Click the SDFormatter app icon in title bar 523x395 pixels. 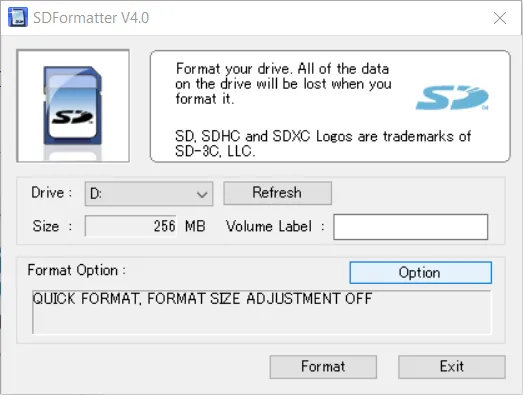[x=18, y=17]
